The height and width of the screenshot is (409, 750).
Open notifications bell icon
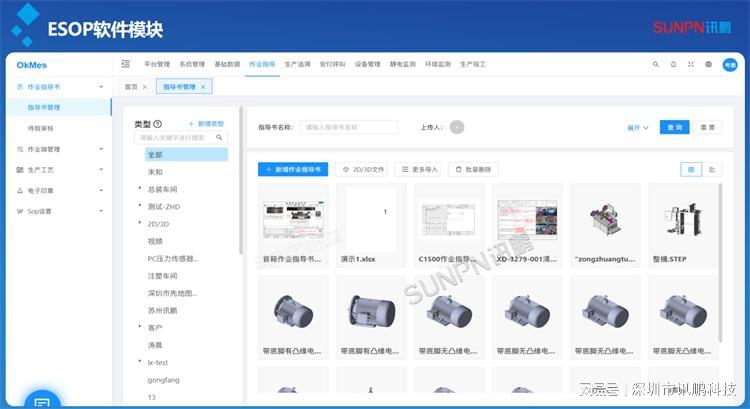click(674, 64)
